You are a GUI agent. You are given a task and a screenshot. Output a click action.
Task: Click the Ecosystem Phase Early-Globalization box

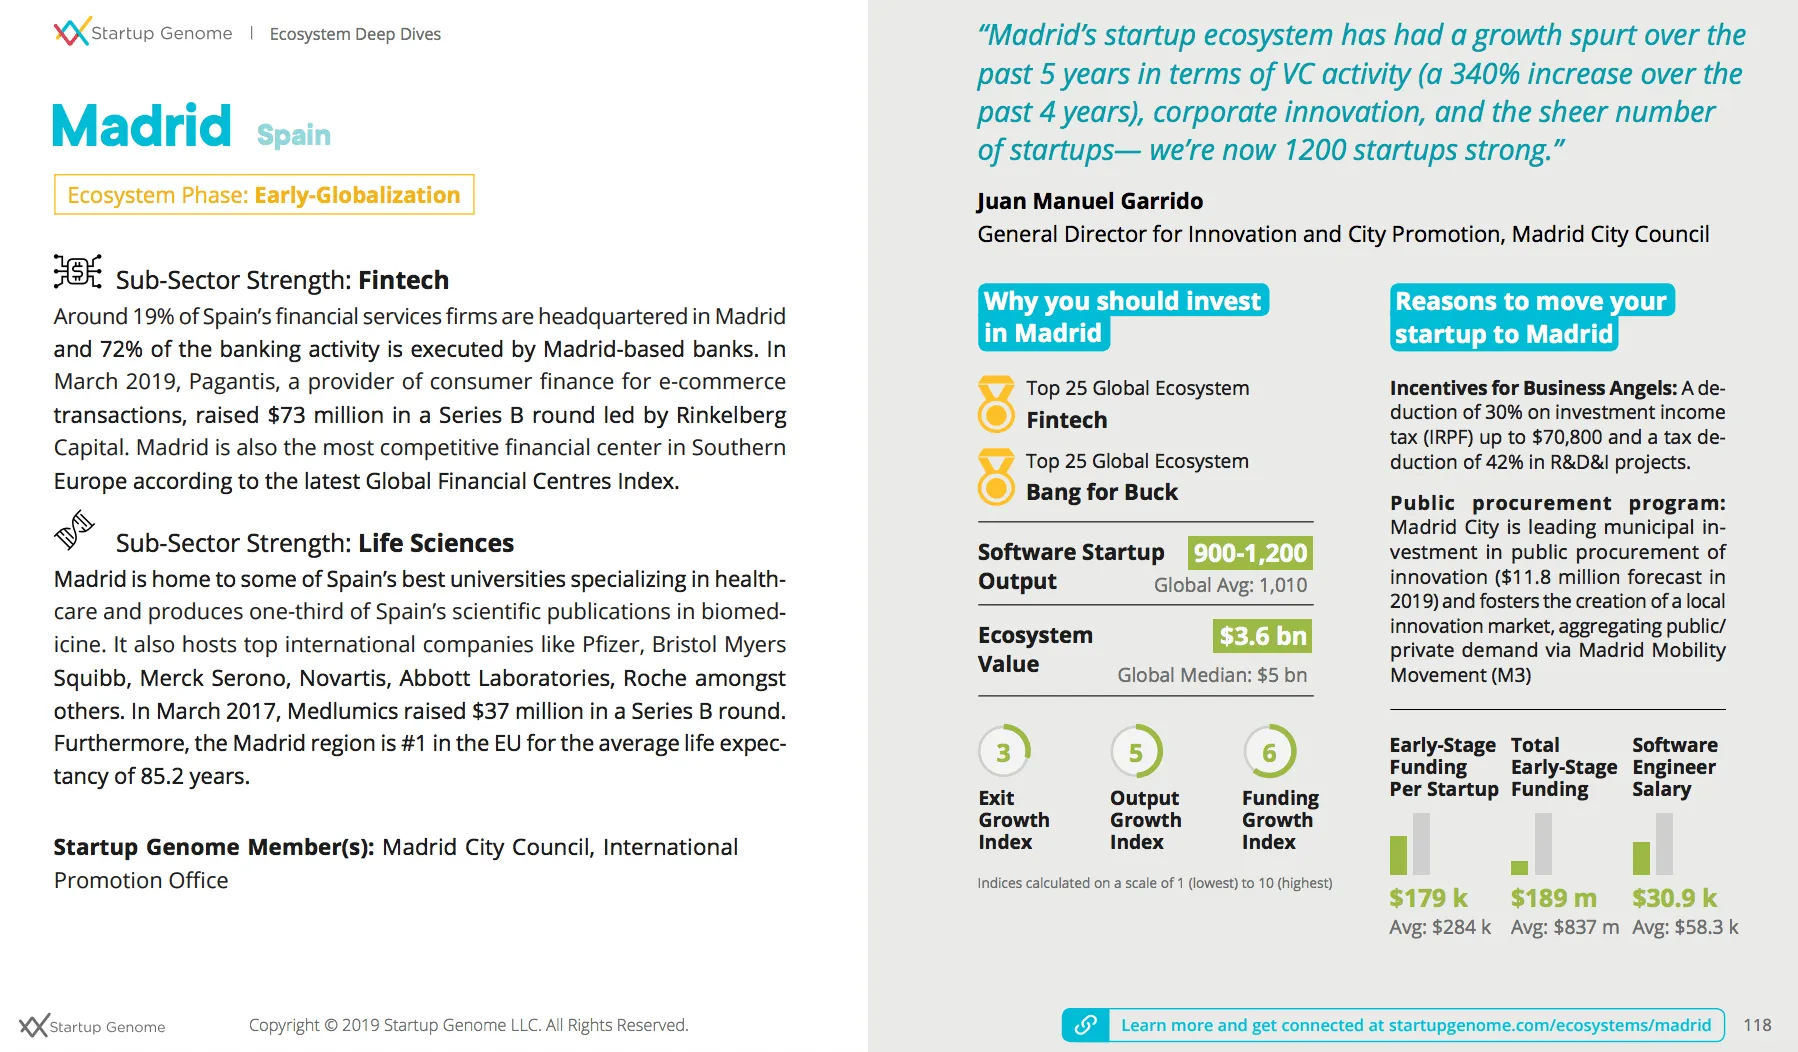coord(264,195)
